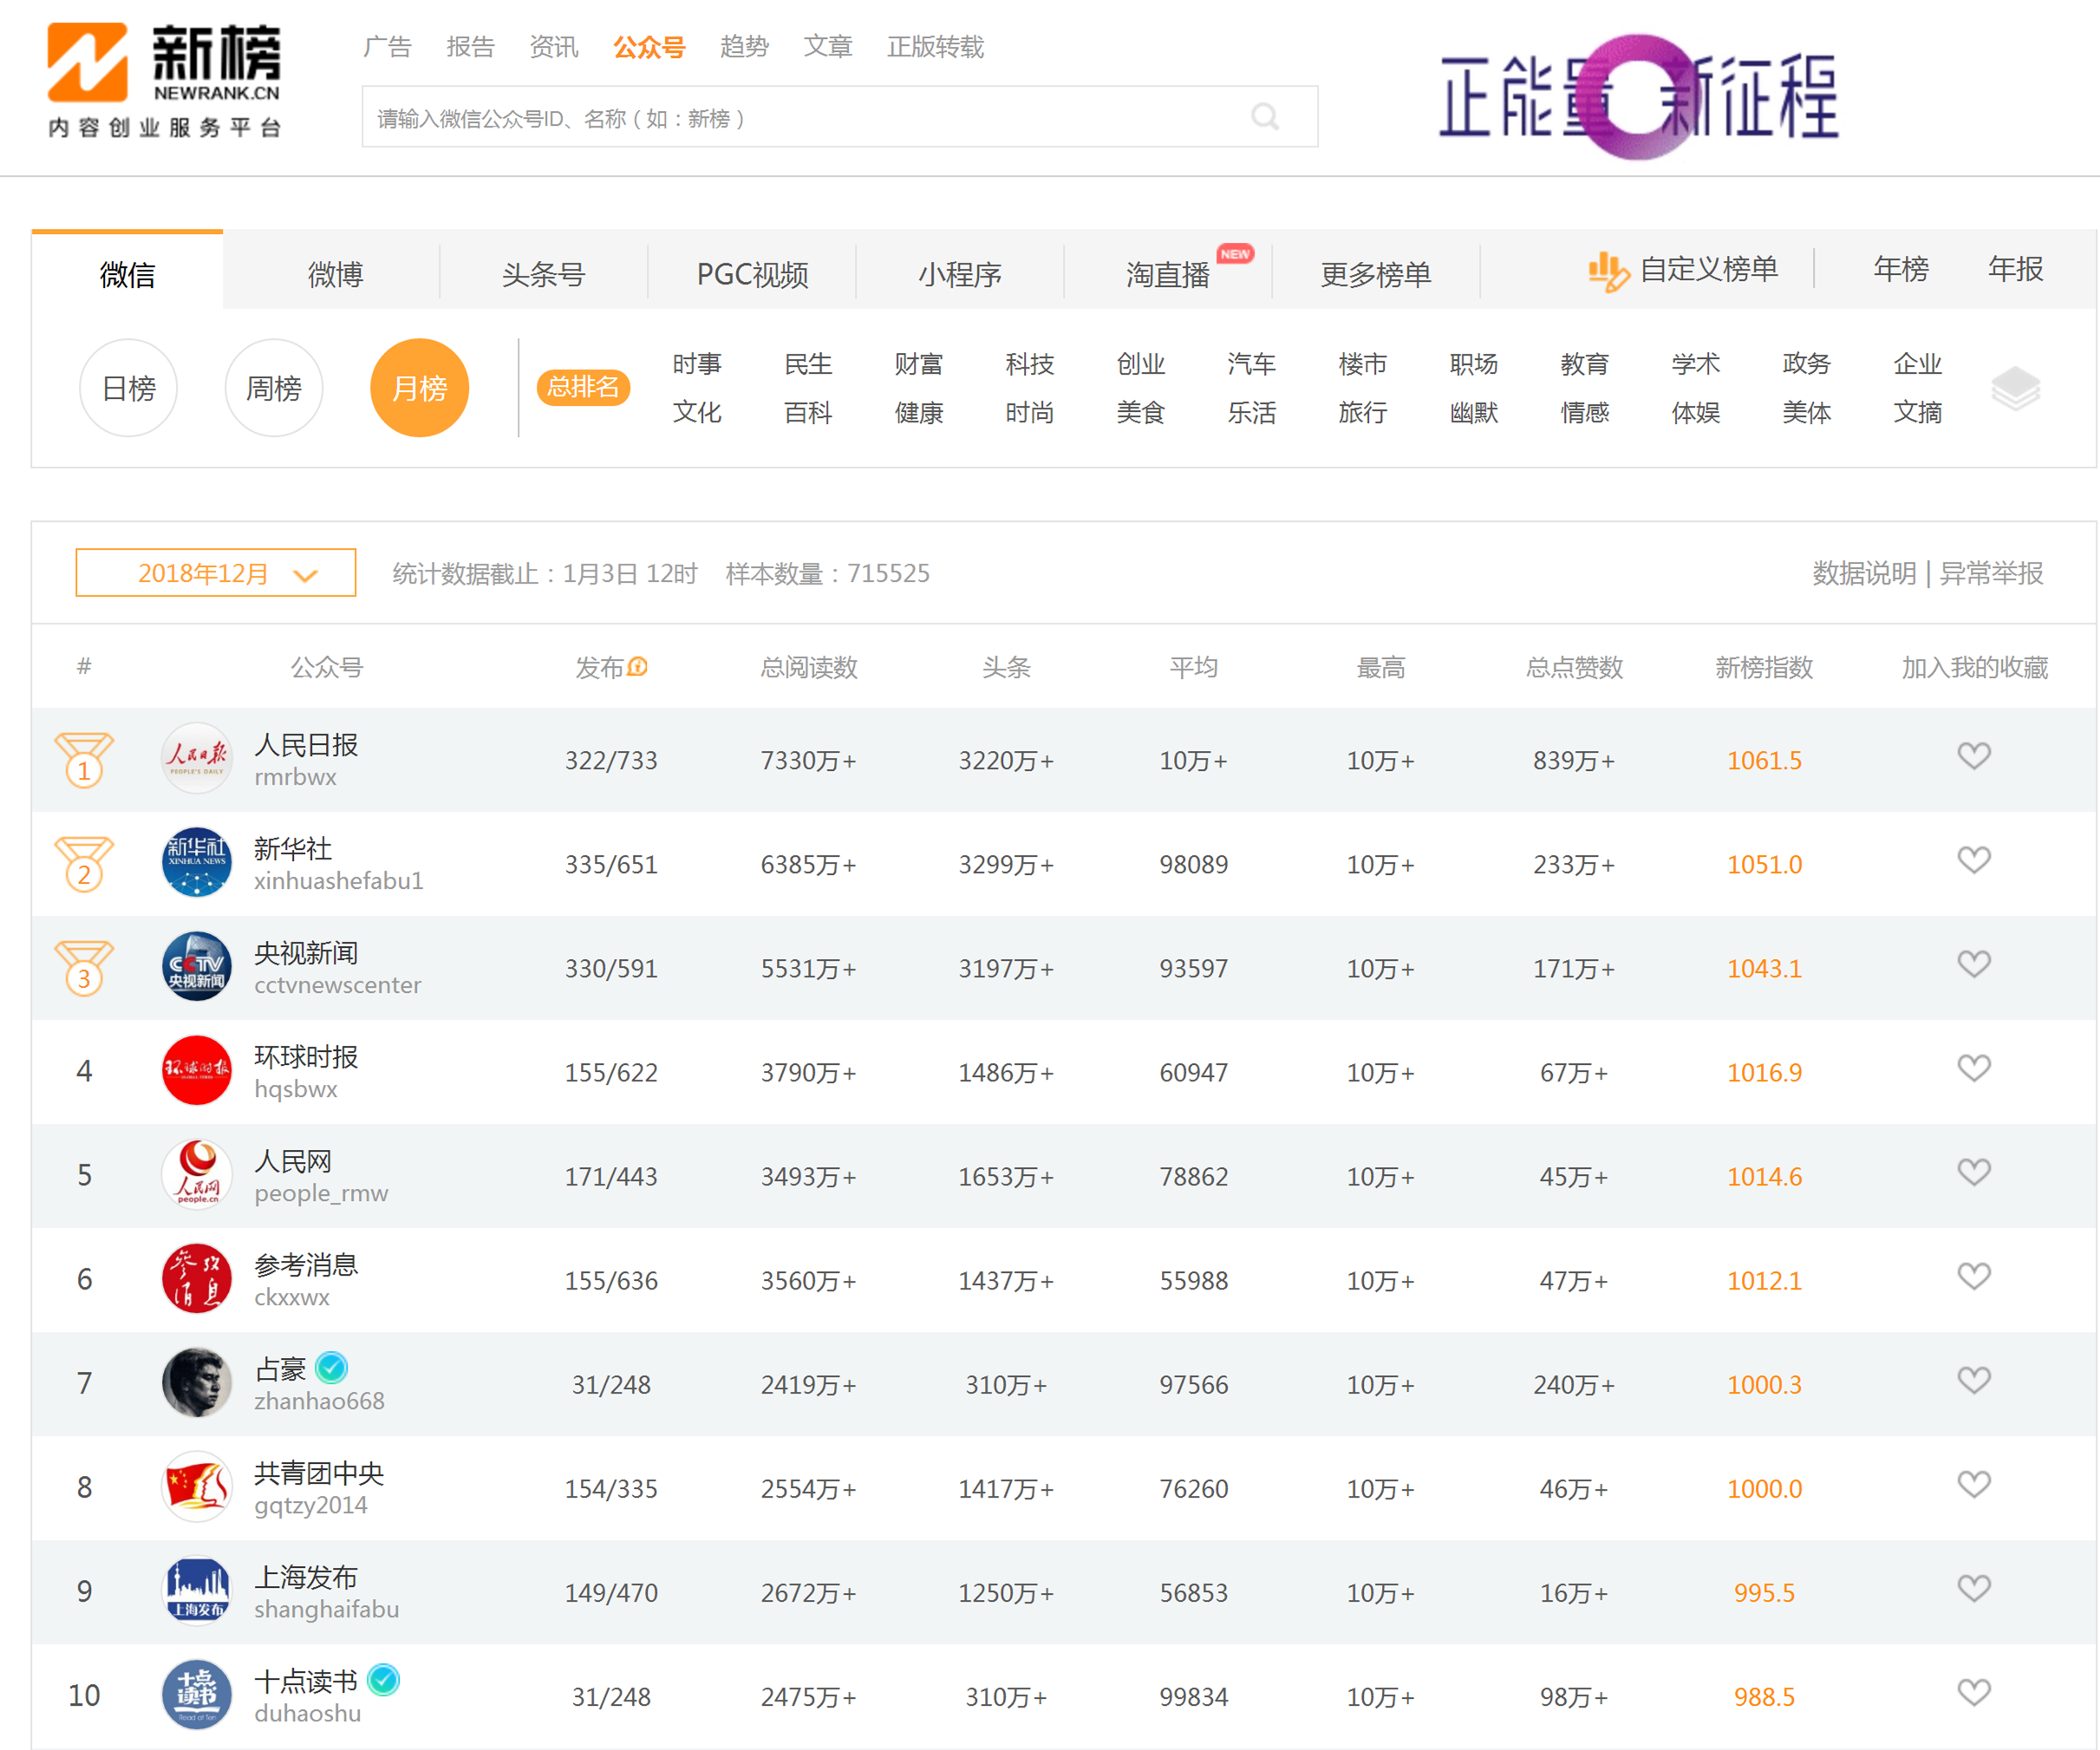
Task: Open the 人民日报 account avatar
Action: (x=196, y=759)
